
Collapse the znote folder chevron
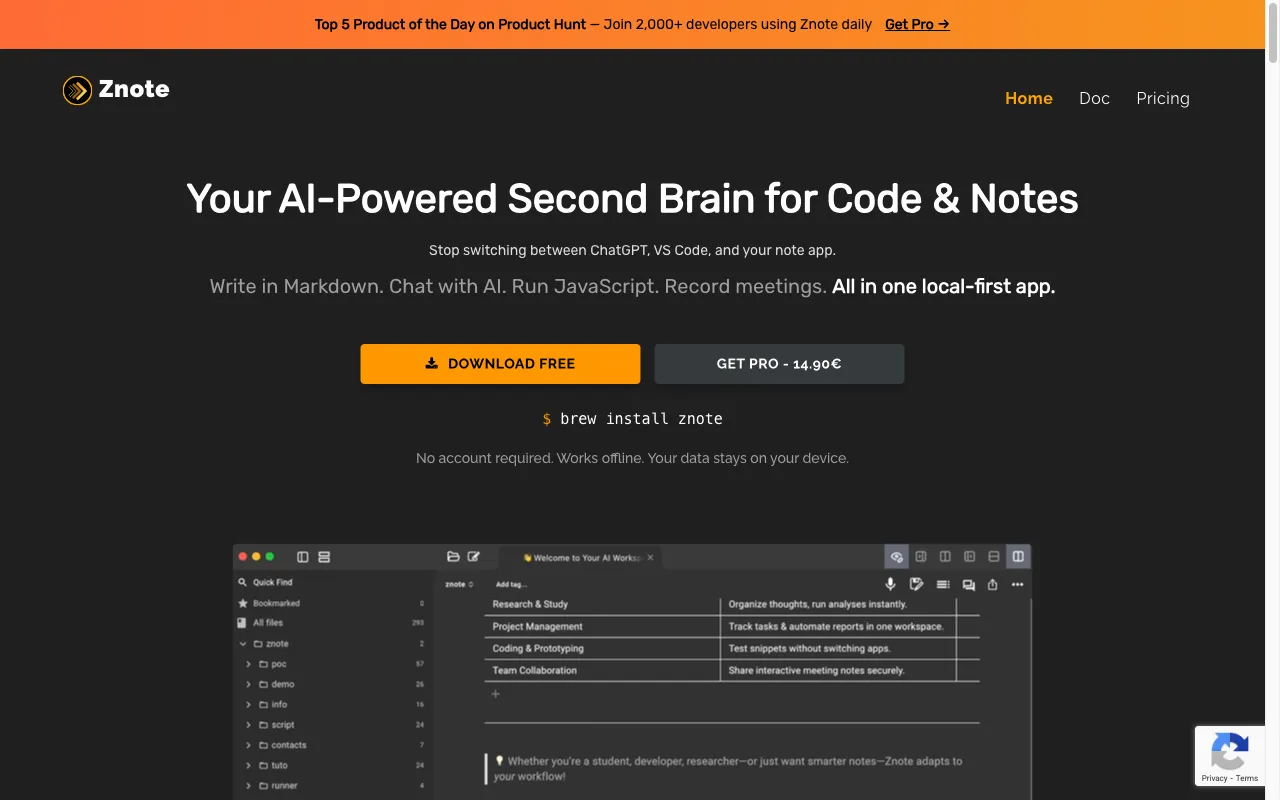coord(243,644)
